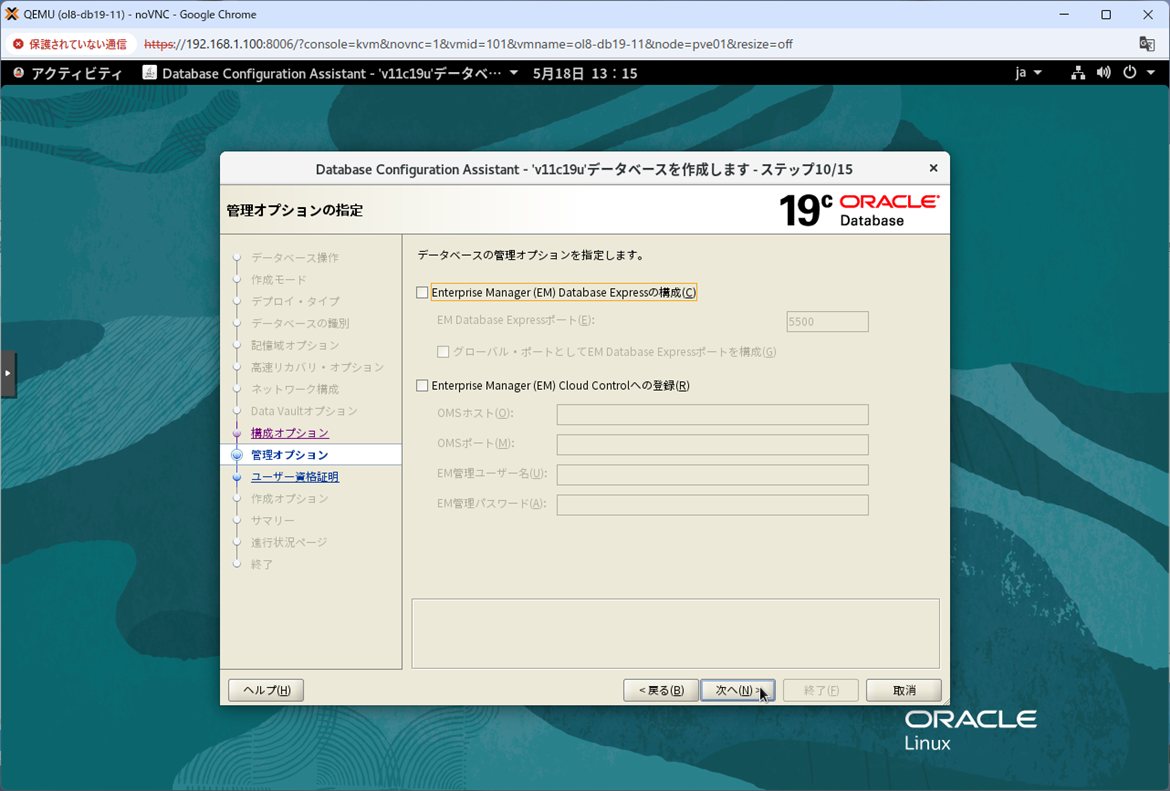
Task: Click the ヘルプ(H) help button
Action: click(266, 690)
